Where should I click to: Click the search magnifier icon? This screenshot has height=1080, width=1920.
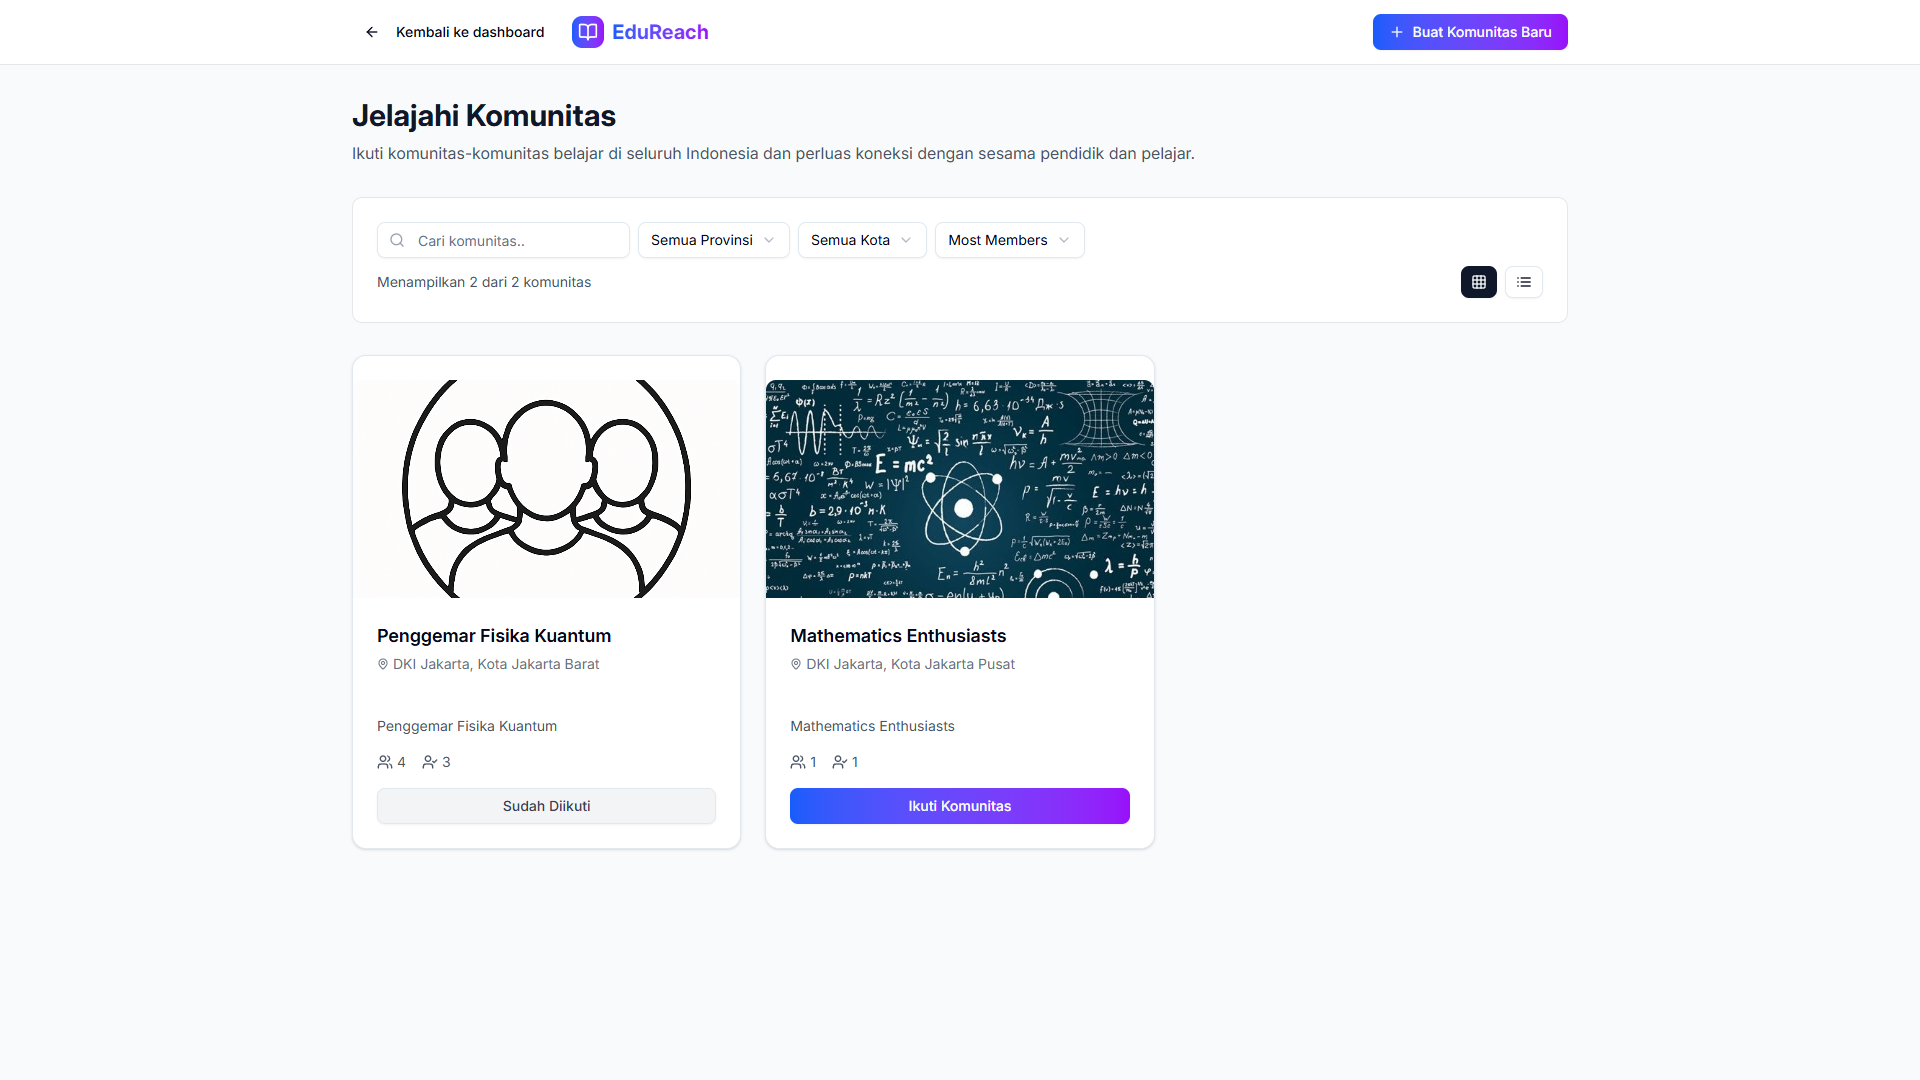coord(397,241)
